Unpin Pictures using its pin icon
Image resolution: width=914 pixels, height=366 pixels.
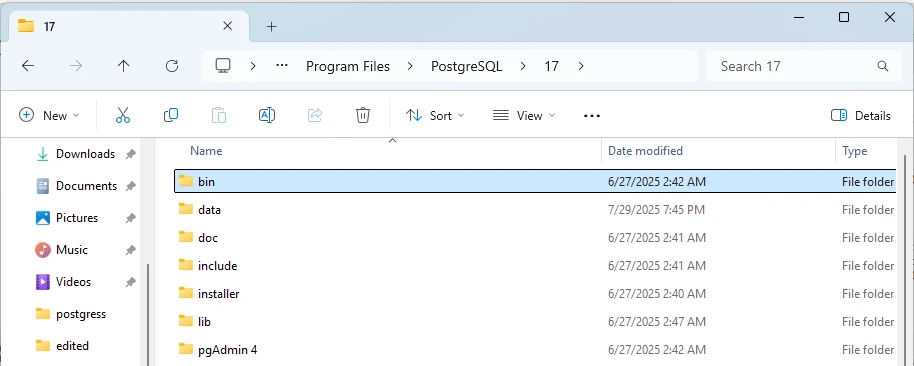[x=131, y=218]
